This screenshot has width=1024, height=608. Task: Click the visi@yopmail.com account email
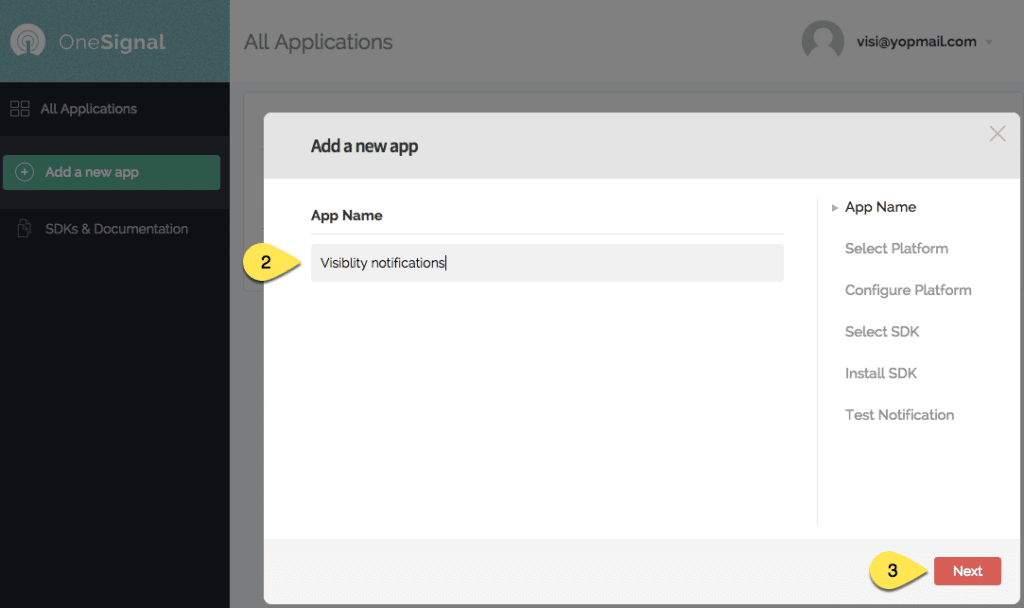(x=915, y=42)
